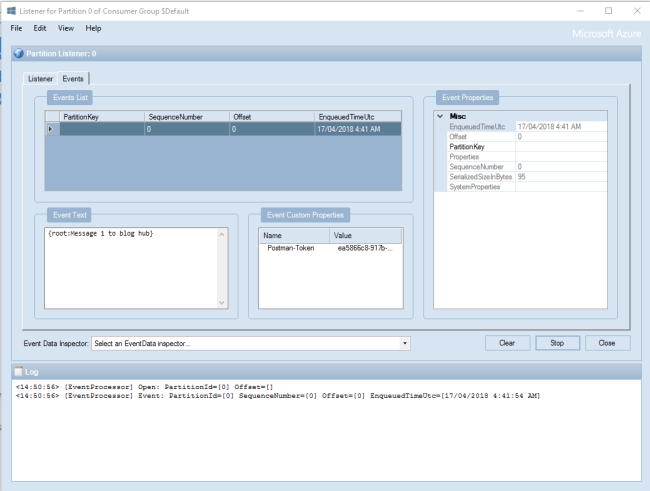Select the Postman-Token custom property row
The image size is (650, 491).
pyautogui.click(x=330, y=248)
